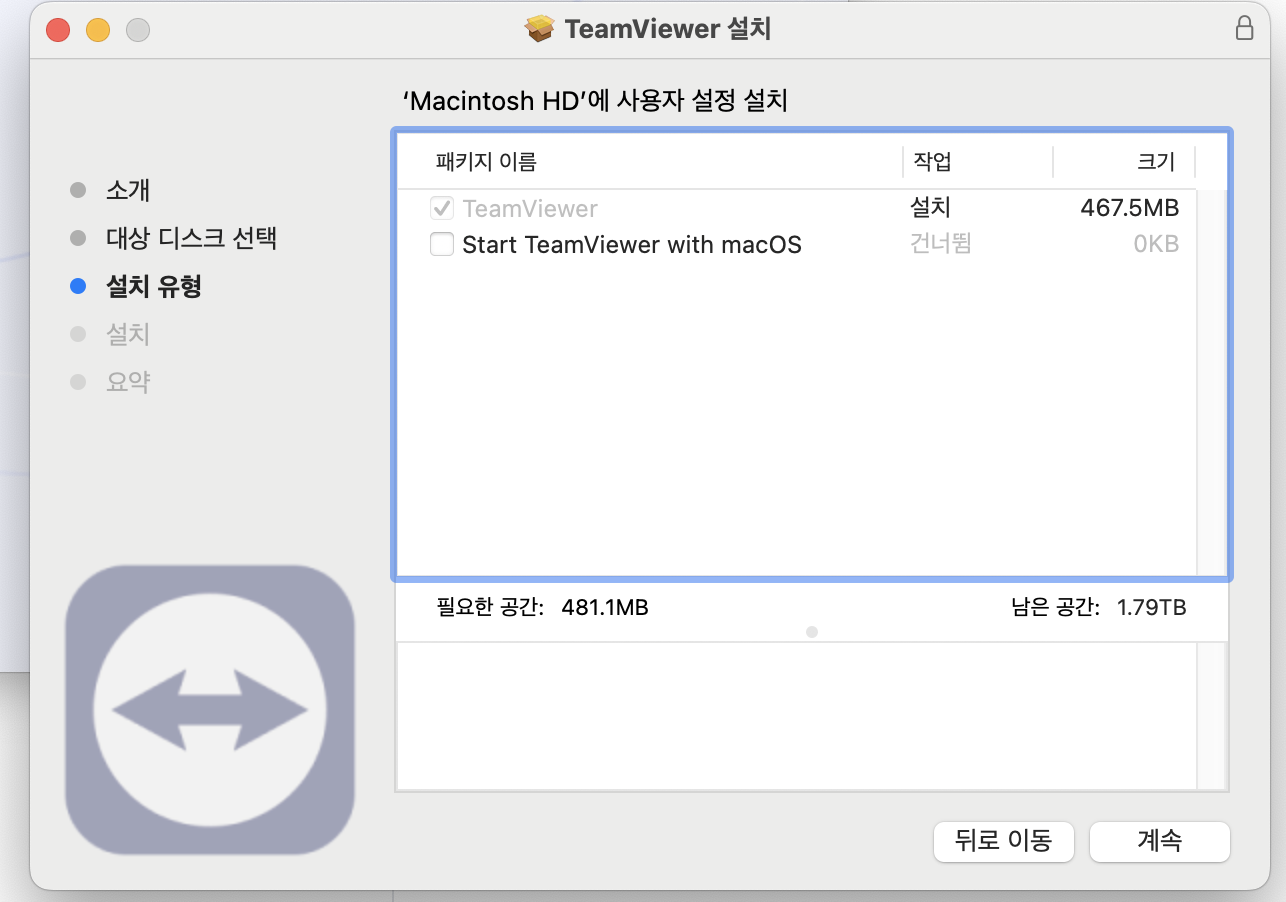The height and width of the screenshot is (902, 1286).
Task: Click the splitter handle dot below list
Action: [x=812, y=632]
